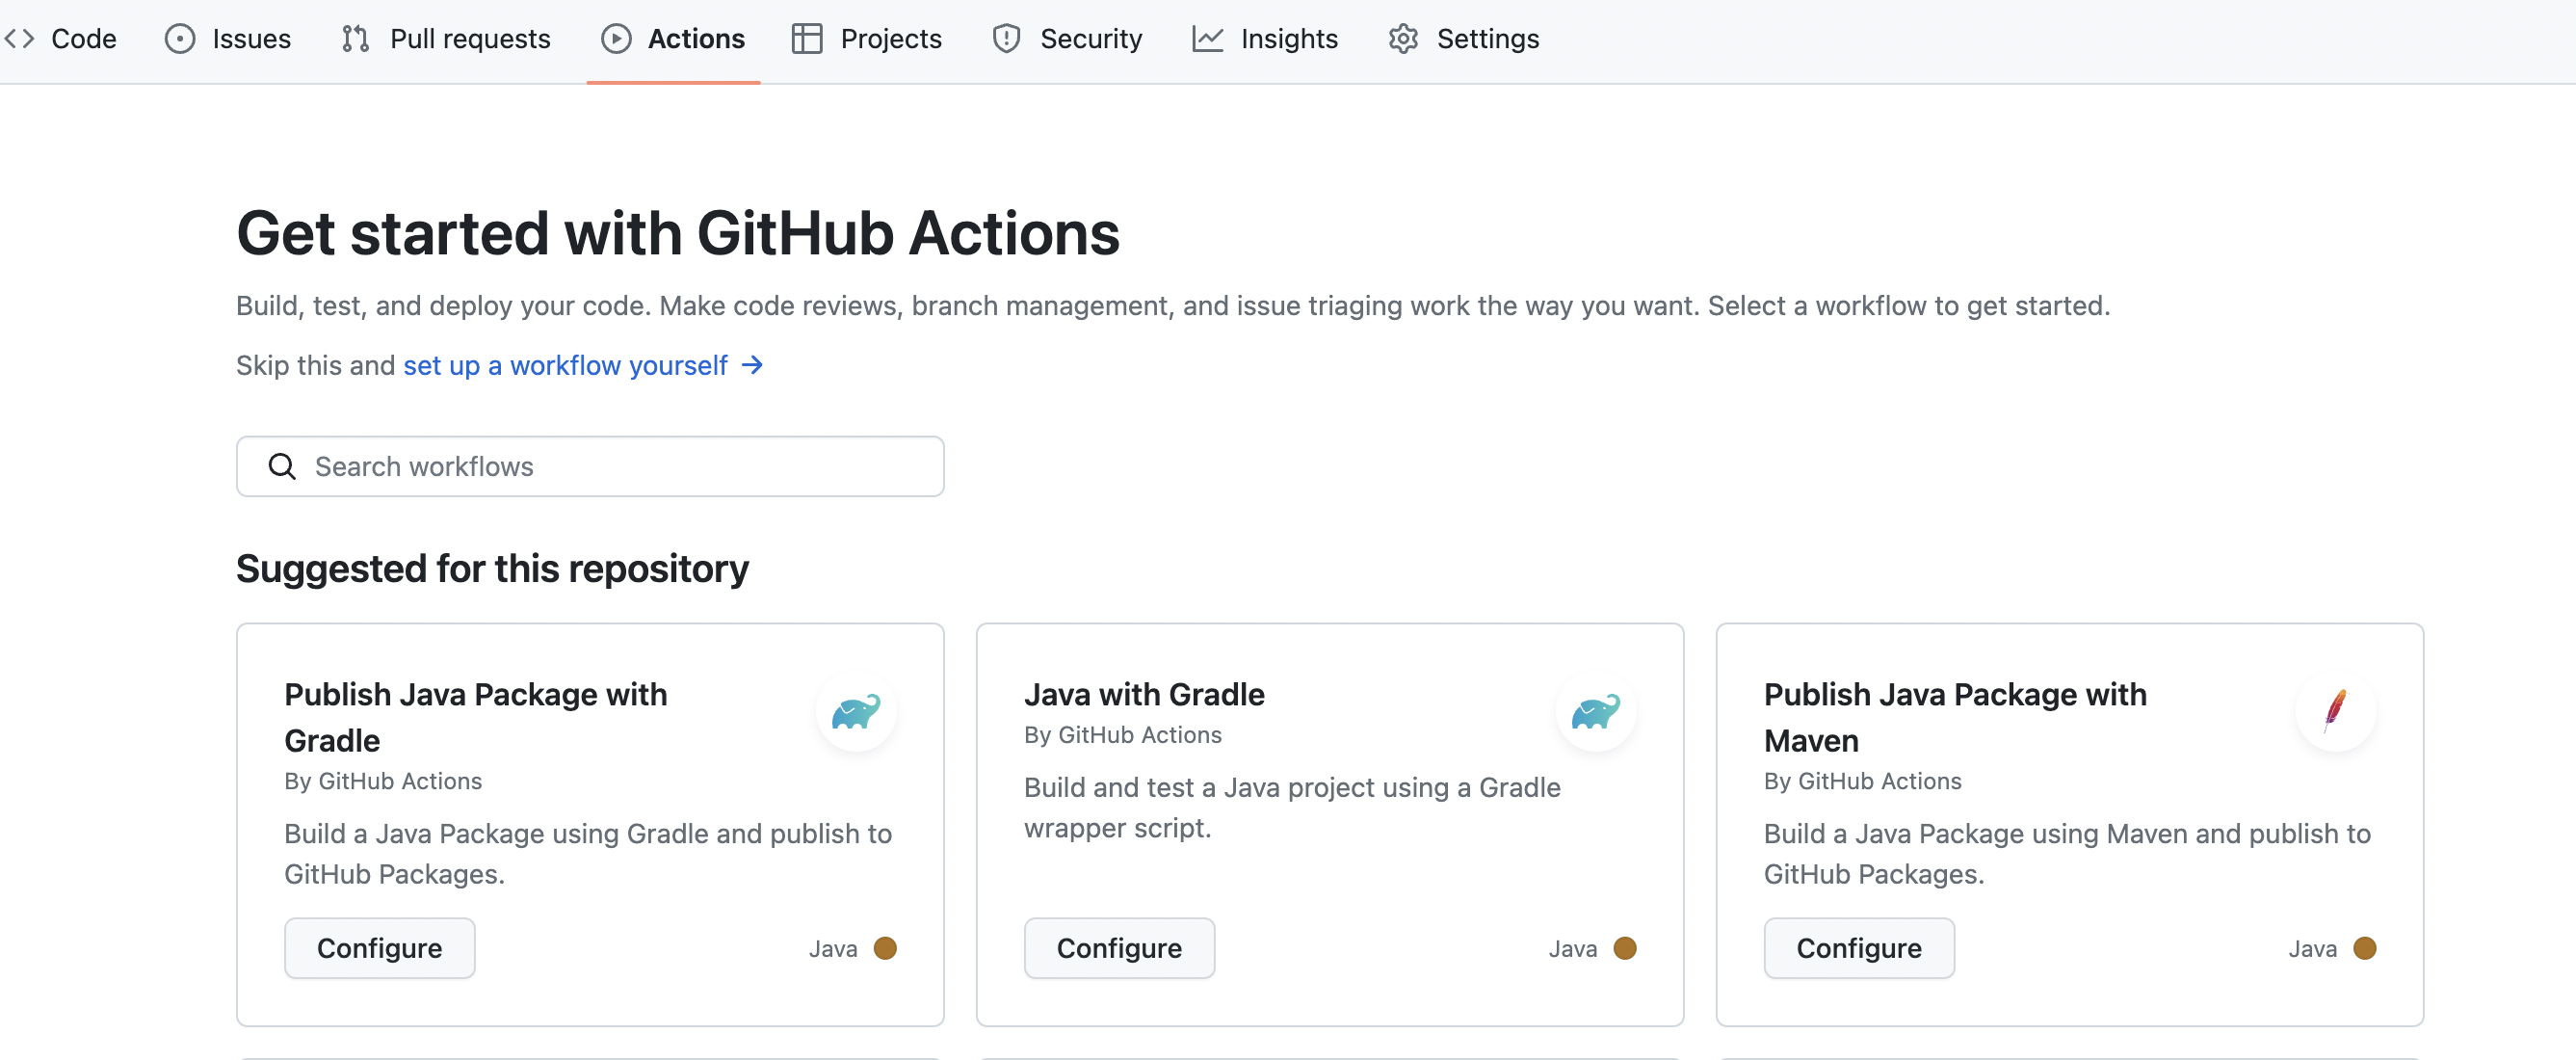Click the Code tab brackets icon

[19, 39]
